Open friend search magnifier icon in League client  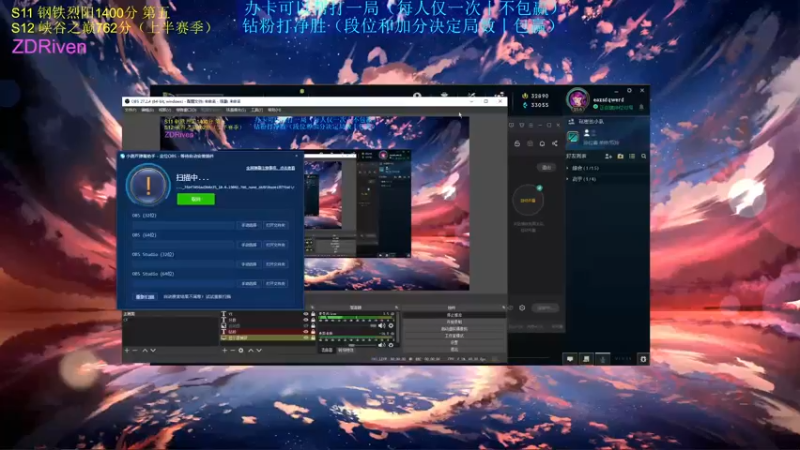643,156
